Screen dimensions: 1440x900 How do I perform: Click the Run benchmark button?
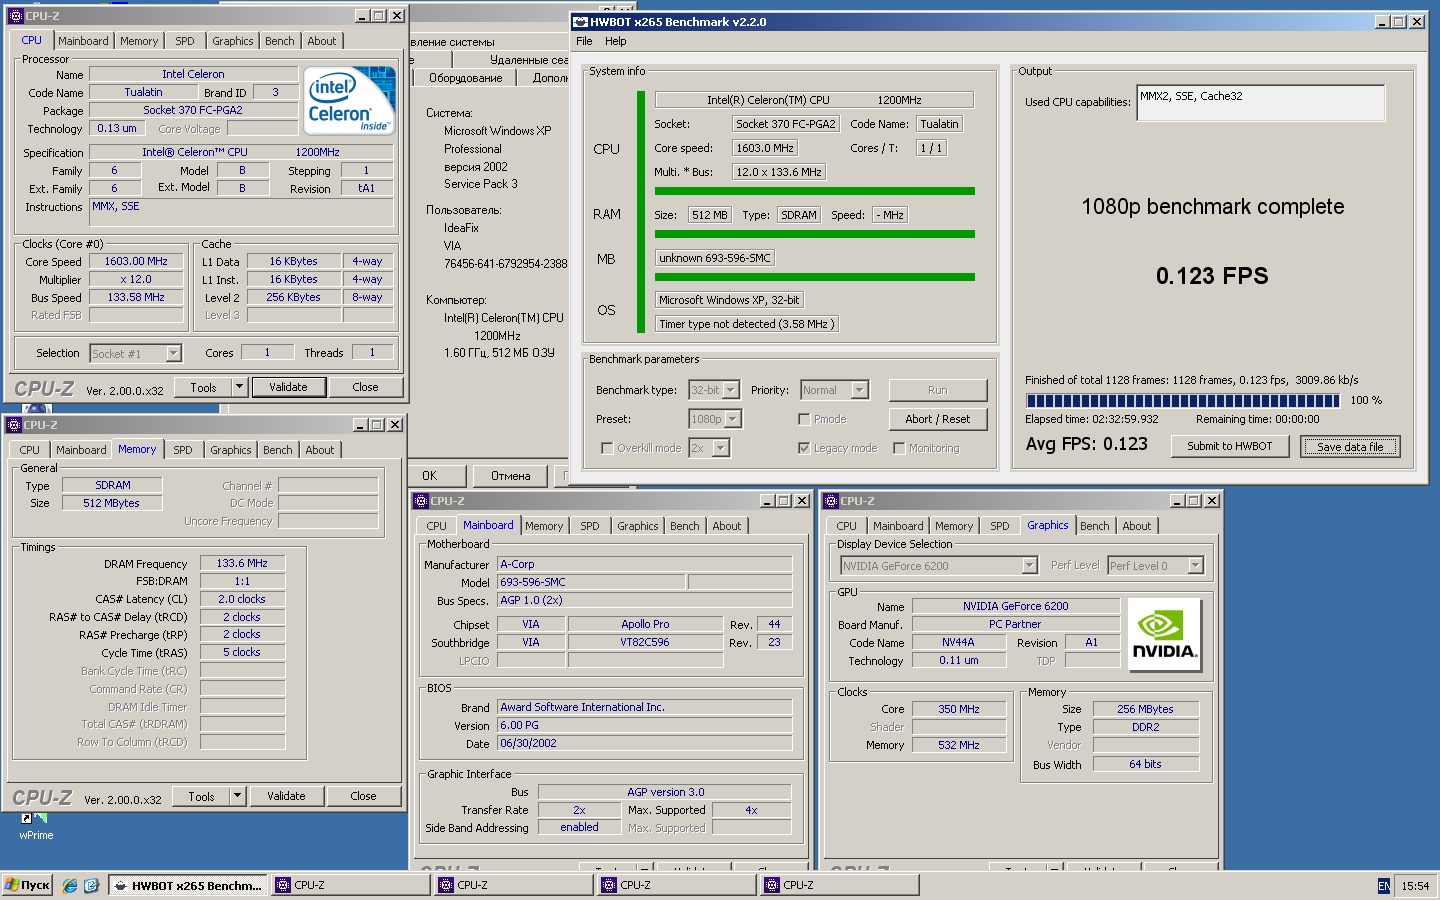point(938,390)
